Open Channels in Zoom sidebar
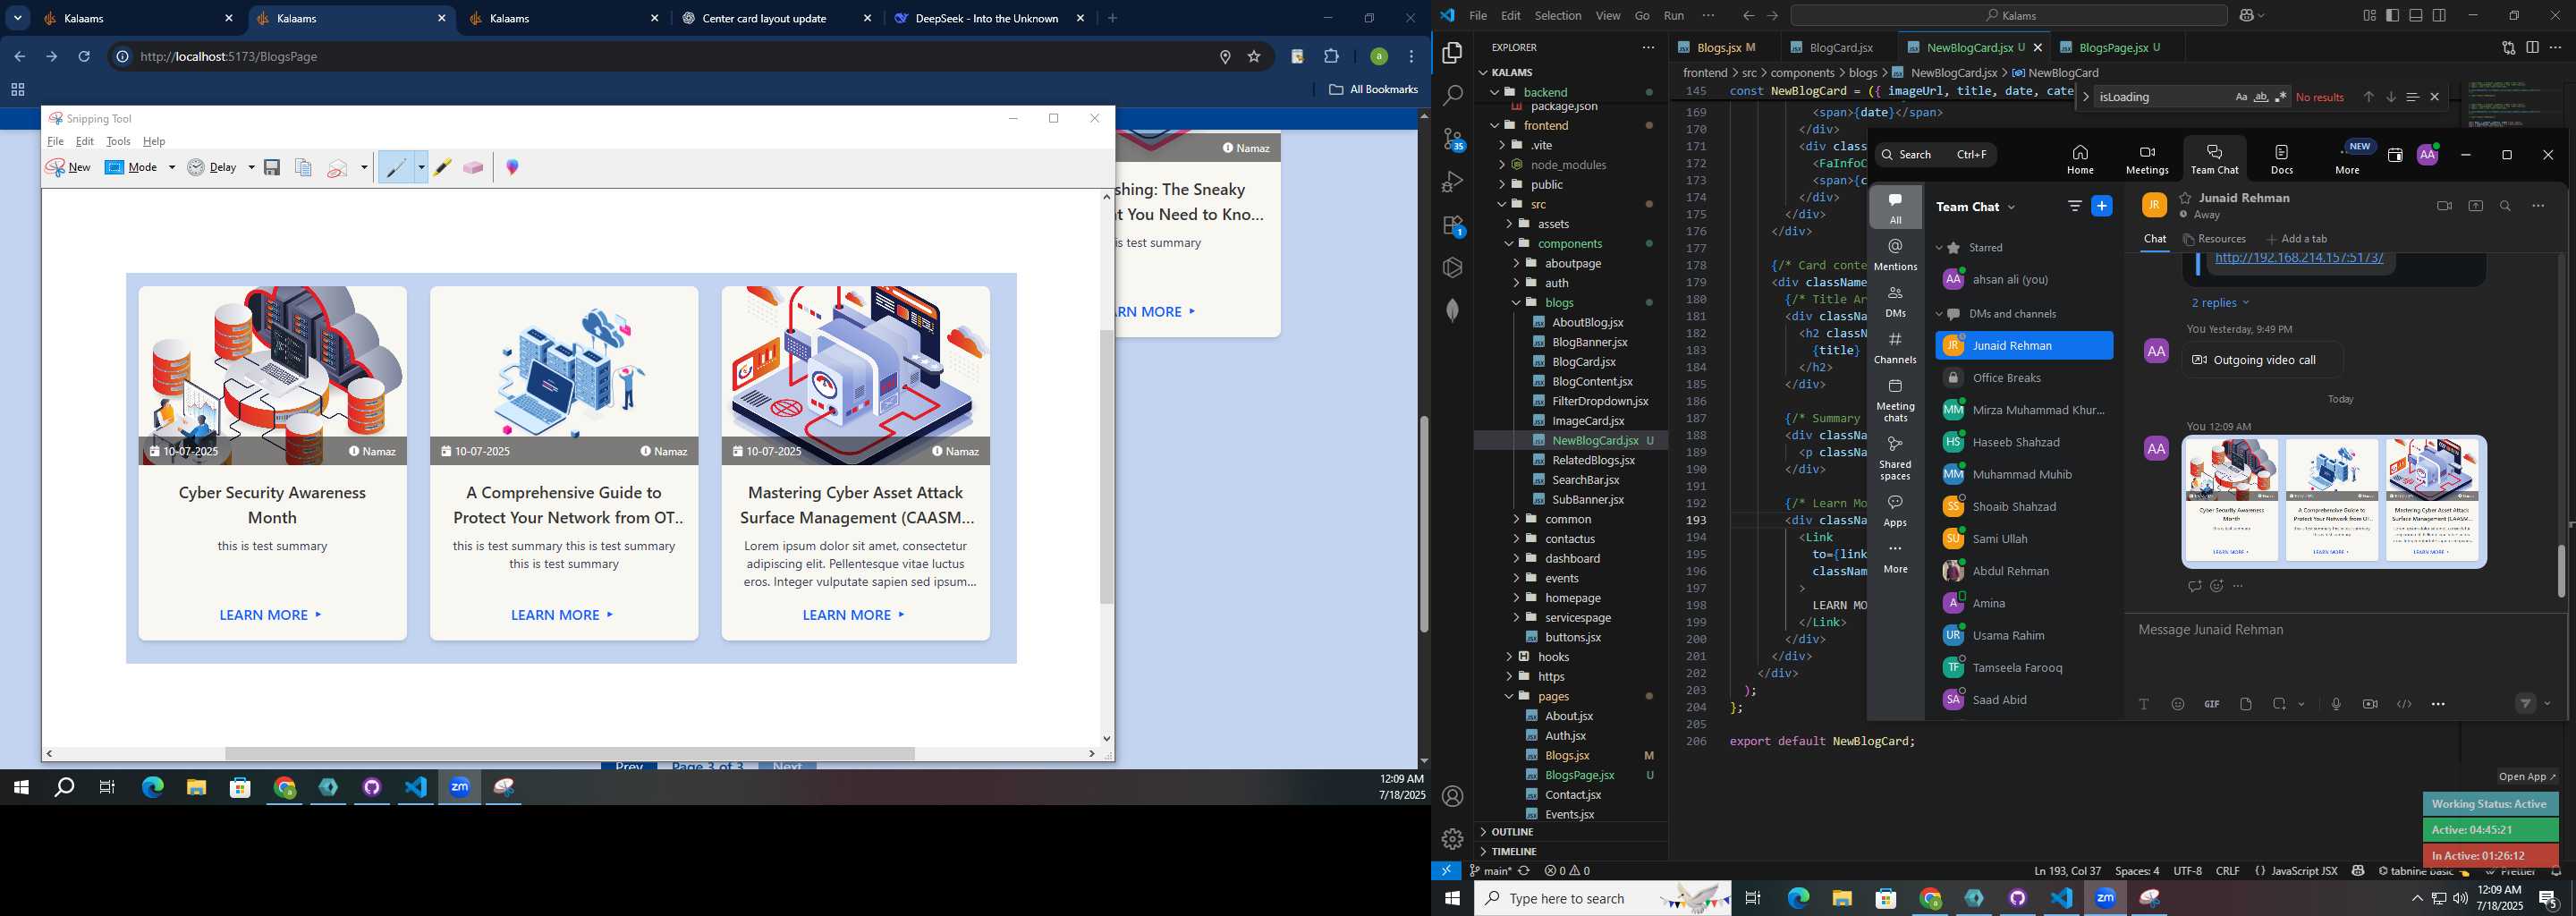 click(1895, 348)
